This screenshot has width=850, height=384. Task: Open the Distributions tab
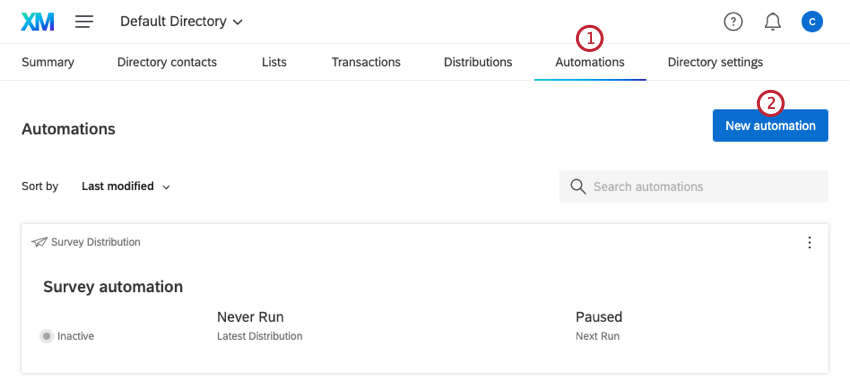[478, 62]
